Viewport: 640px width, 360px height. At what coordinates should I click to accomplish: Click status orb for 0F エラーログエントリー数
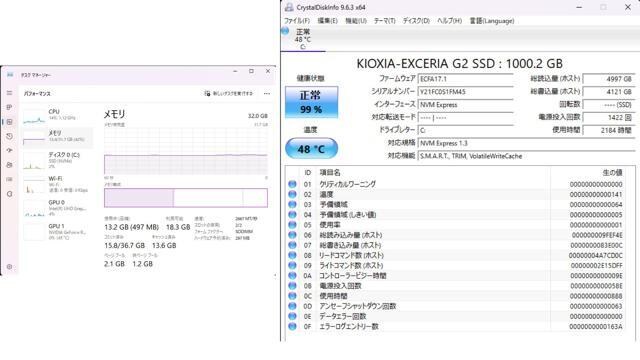(292, 327)
